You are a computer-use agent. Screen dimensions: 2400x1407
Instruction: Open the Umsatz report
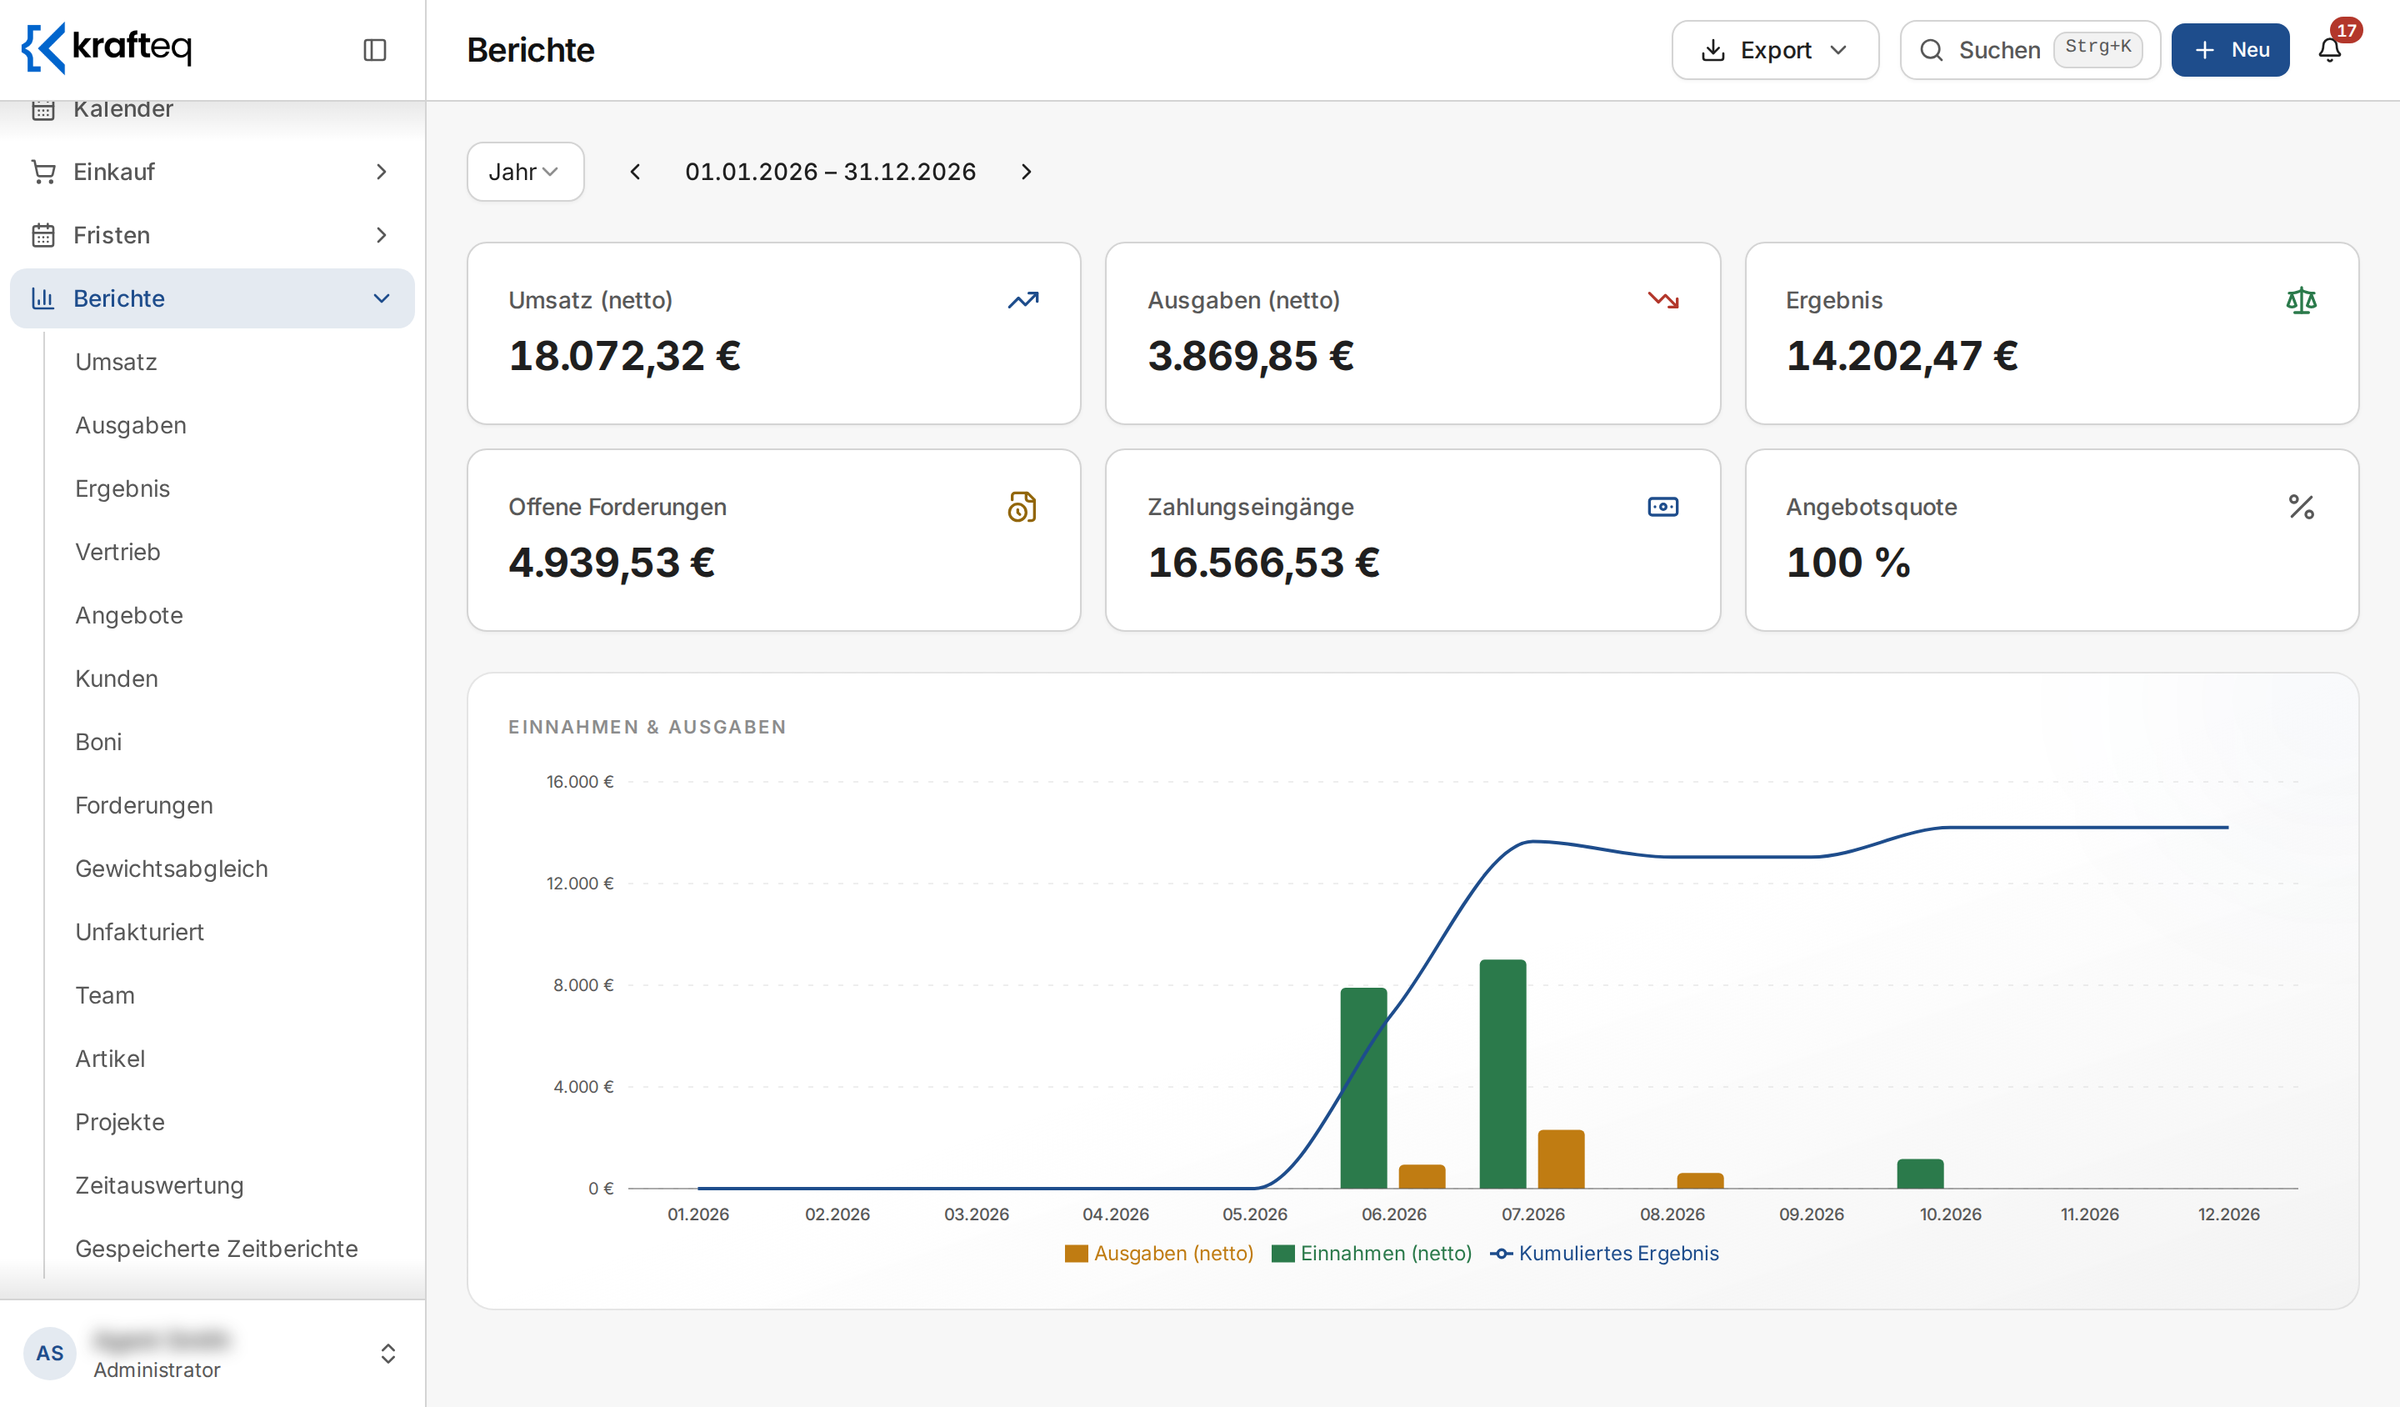point(116,362)
